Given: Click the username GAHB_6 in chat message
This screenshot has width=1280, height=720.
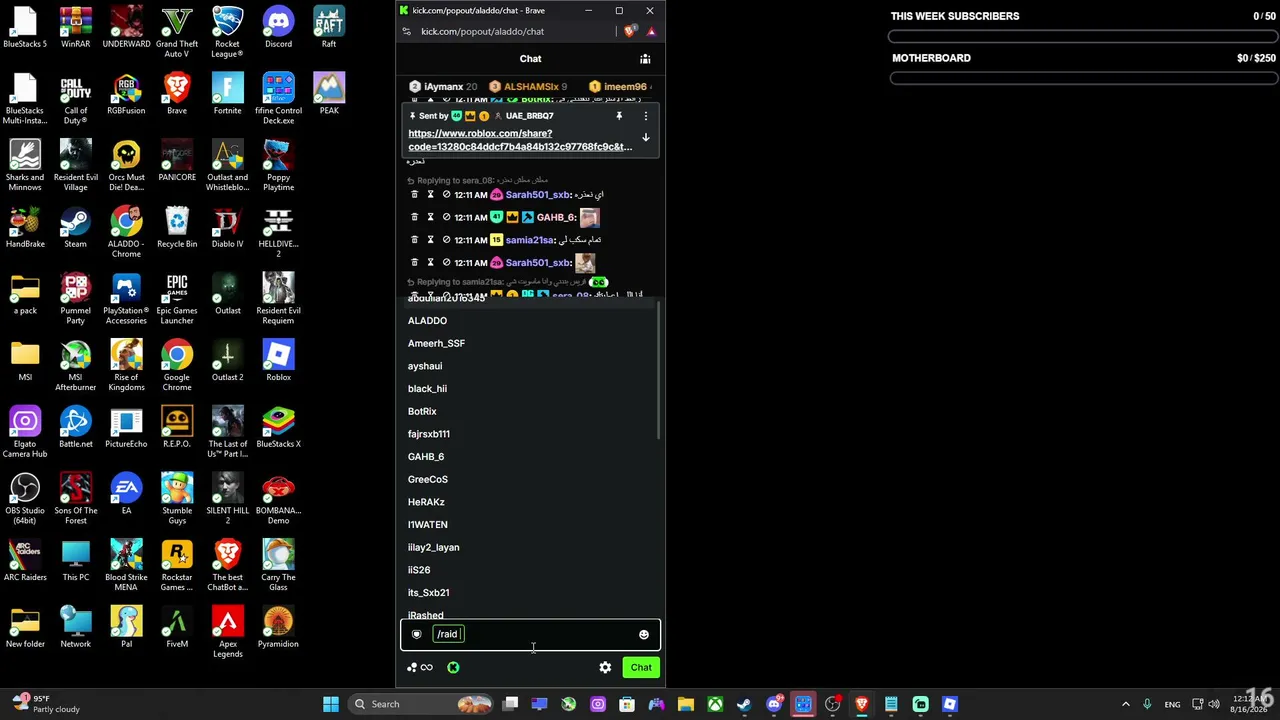Looking at the screenshot, I should pos(555,217).
